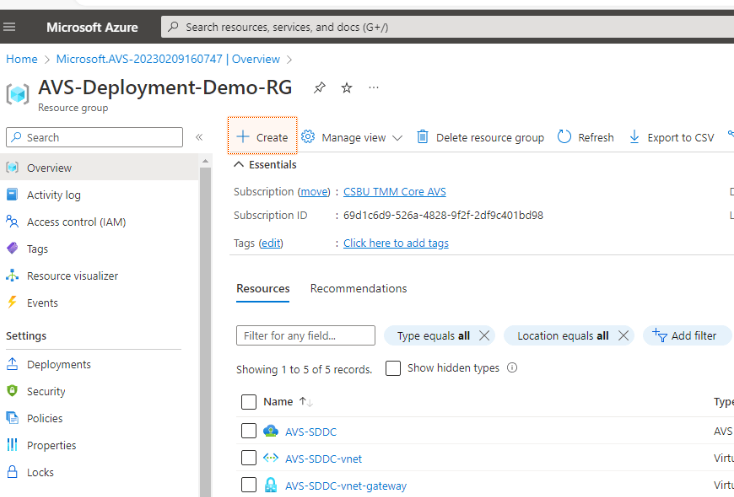The width and height of the screenshot is (734, 497).
Task: Click the Home breadcrumb link
Action: (22, 59)
